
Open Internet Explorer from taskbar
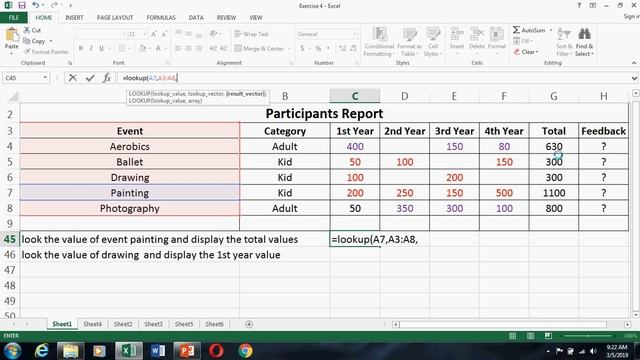tap(42, 351)
